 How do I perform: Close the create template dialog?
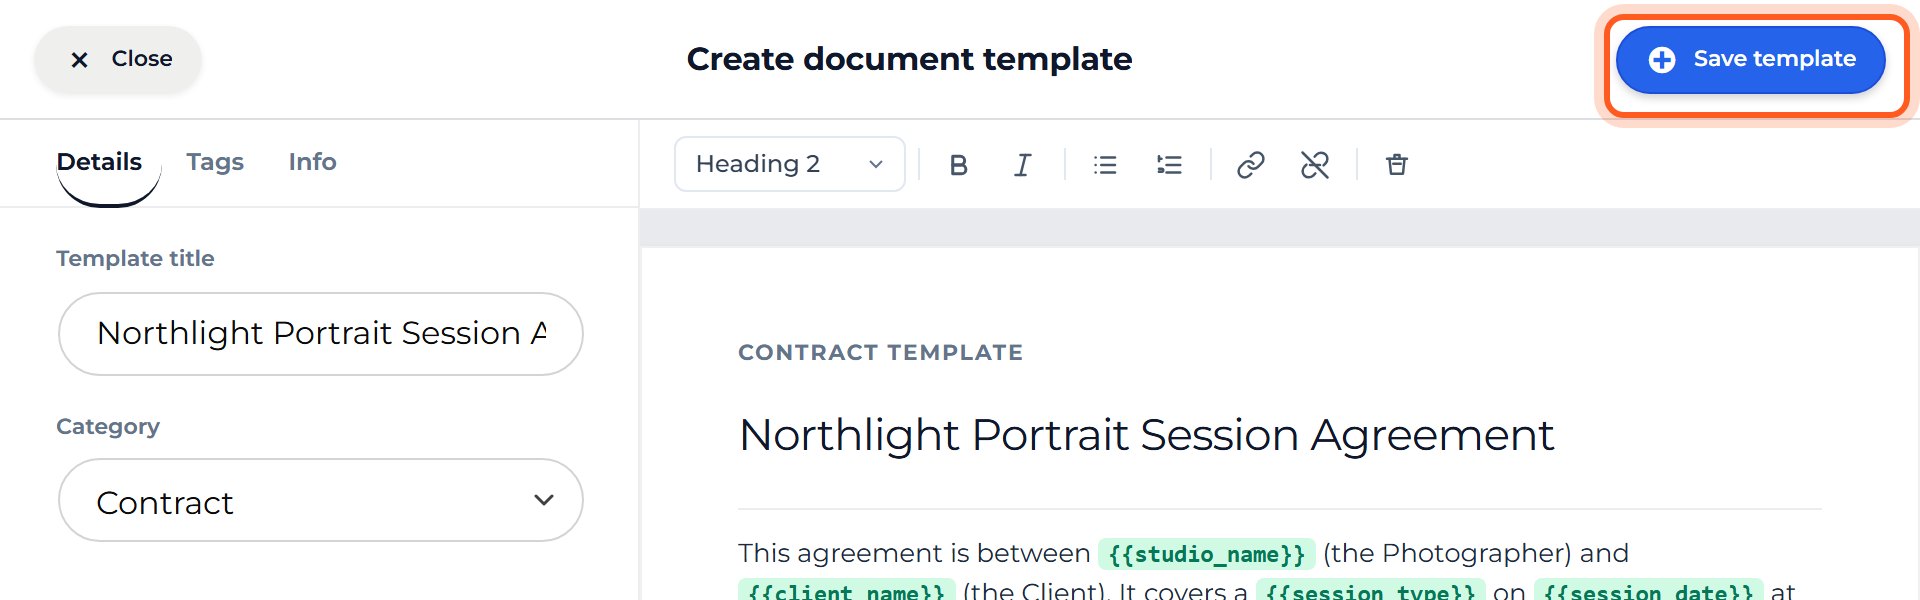click(119, 60)
